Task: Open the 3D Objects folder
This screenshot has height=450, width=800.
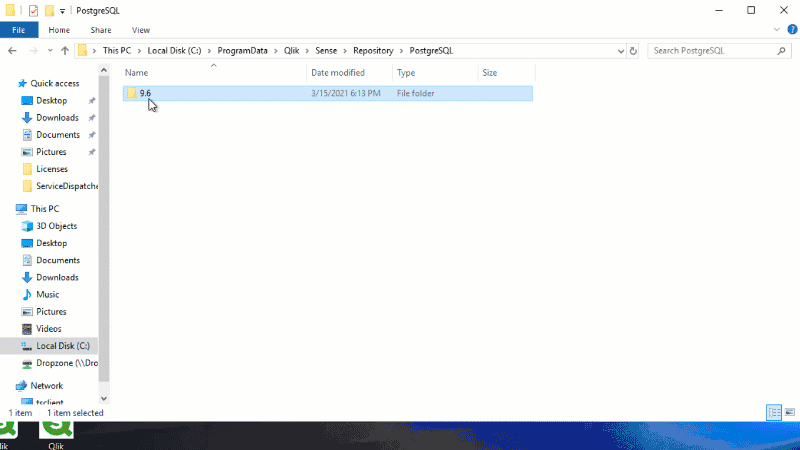Action: tap(57, 226)
